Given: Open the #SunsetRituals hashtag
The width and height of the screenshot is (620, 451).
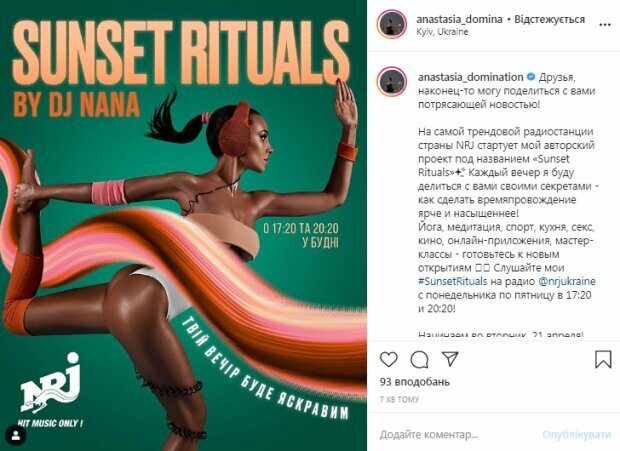Looking at the screenshot, I should pyautogui.click(x=452, y=281).
